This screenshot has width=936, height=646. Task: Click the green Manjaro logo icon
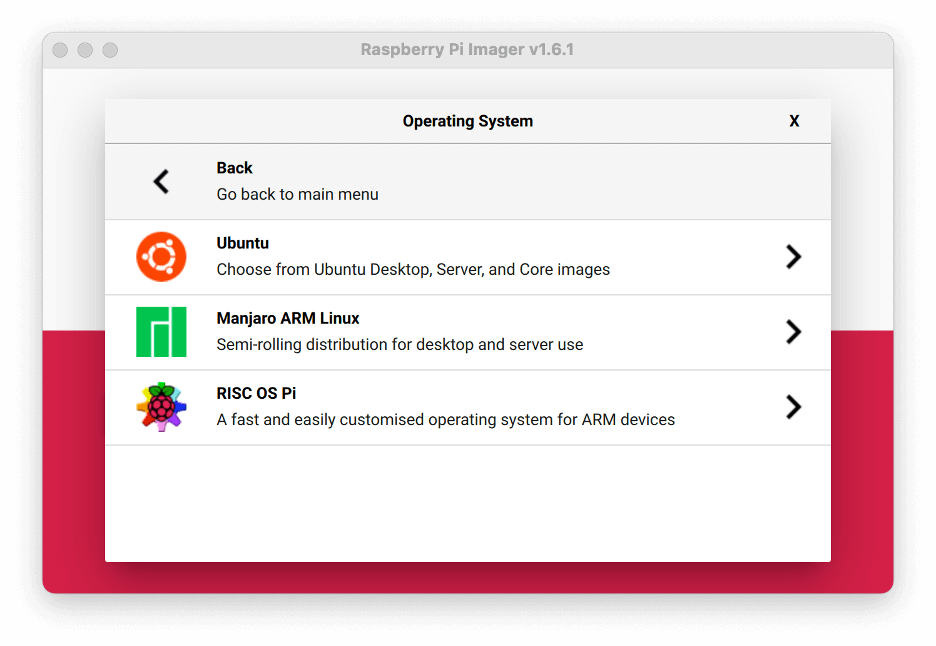pos(161,332)
